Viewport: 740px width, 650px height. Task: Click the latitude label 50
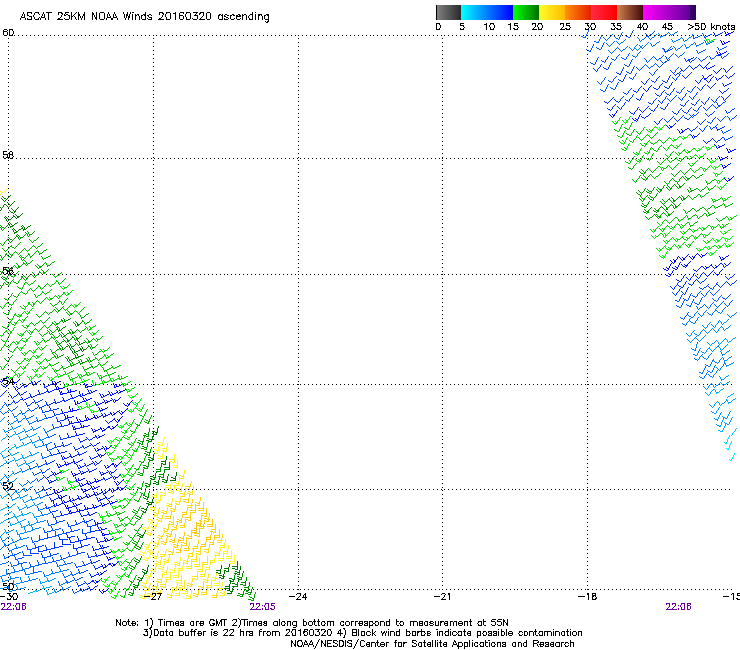click(x=8, y=587)
